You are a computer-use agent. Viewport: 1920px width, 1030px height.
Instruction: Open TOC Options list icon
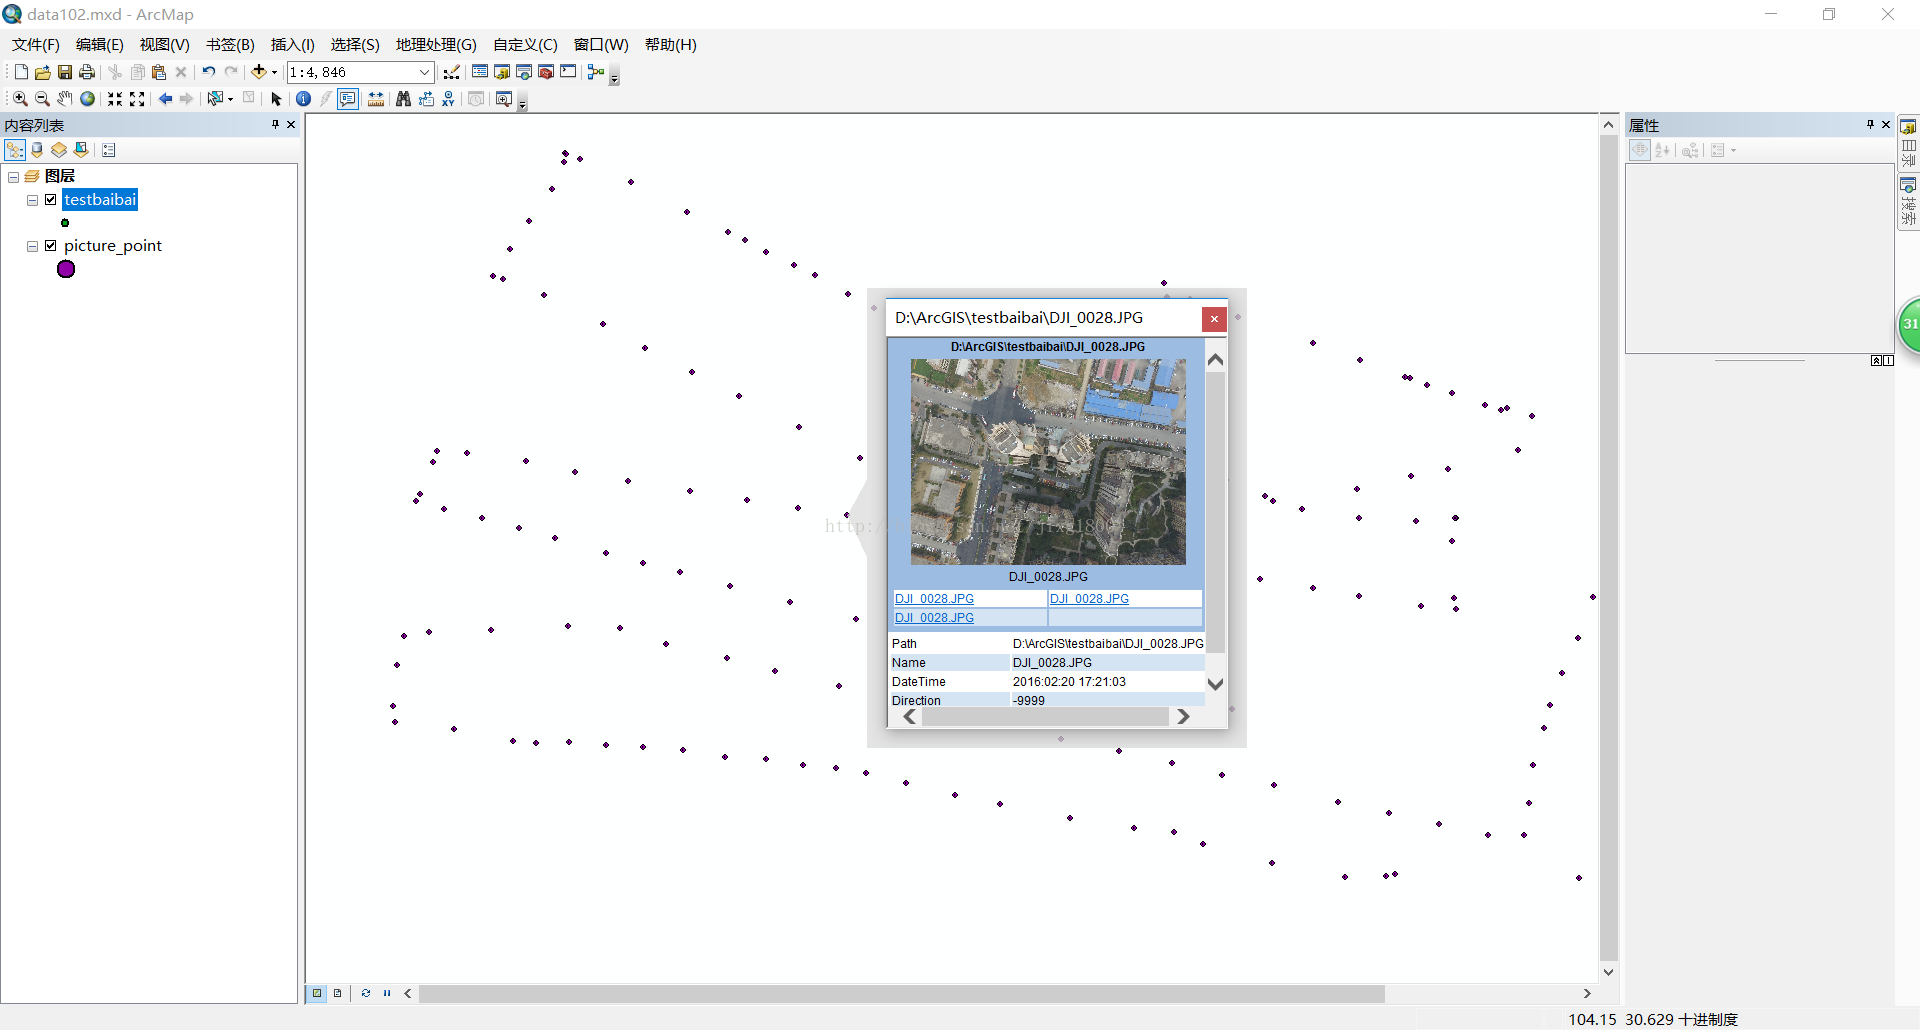pos(109,150)
